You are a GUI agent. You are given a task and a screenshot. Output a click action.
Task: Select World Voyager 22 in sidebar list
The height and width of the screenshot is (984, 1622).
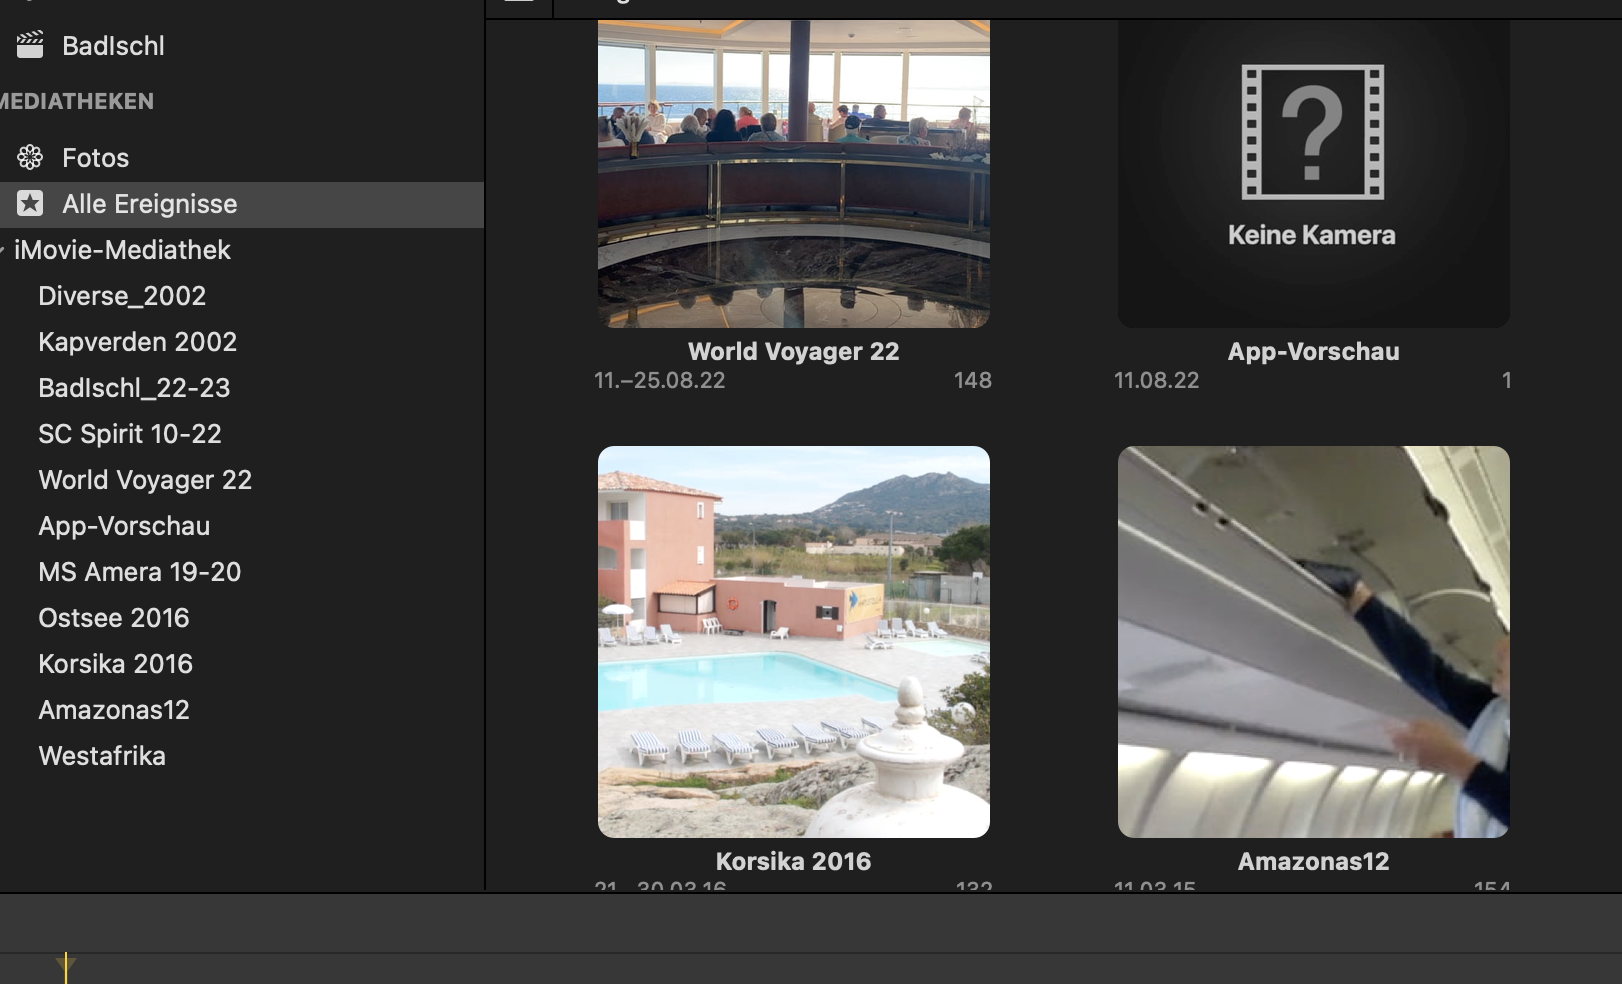pos(145,480)
